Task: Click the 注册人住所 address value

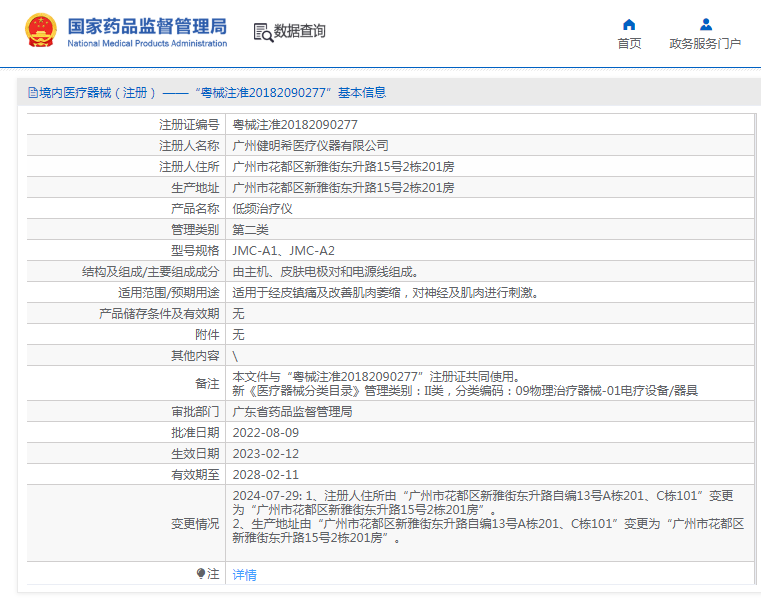Action: 343,167
